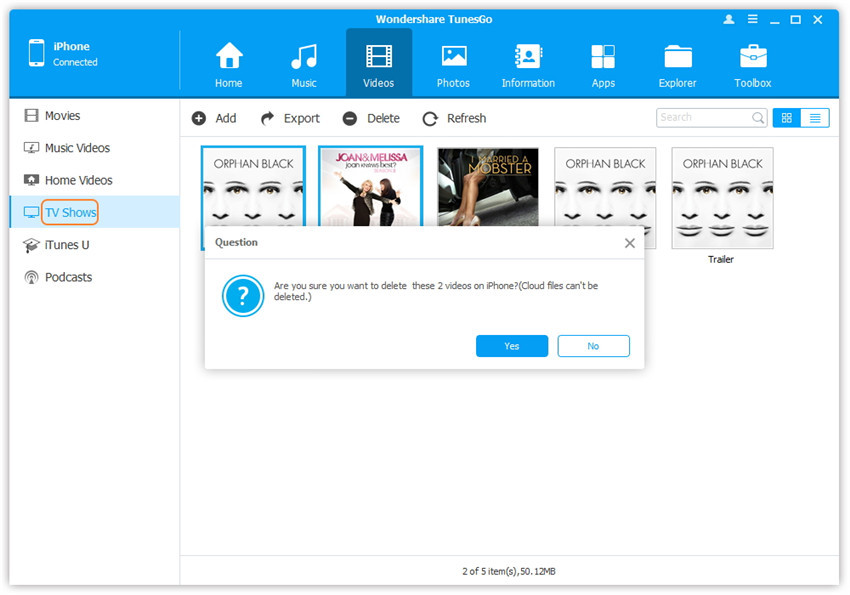850x595 pixels.
Task: Select Podcasts in the sidebar
Action: 68,277
